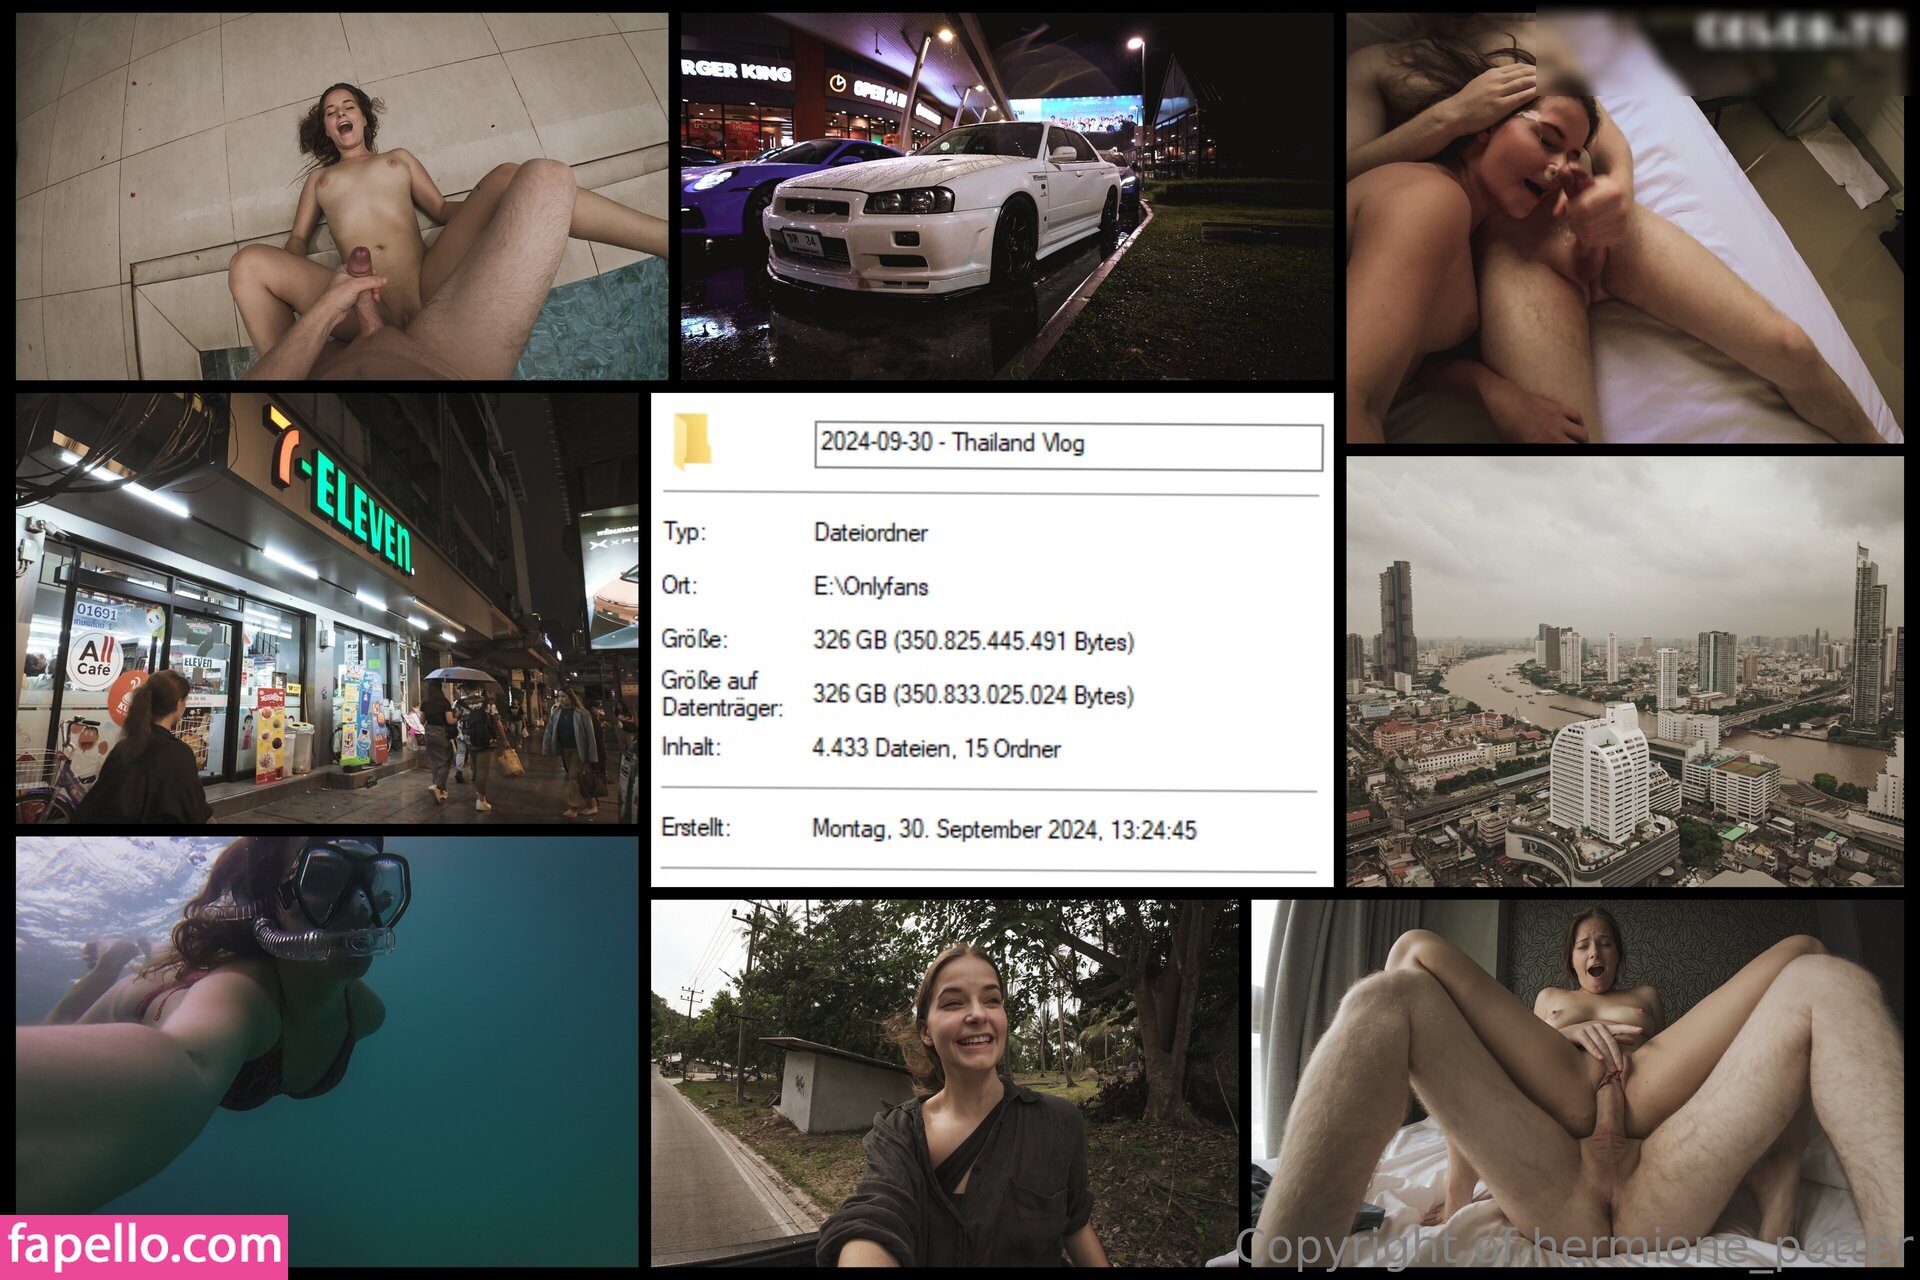Image resolution: width=1920 pixels, height=1280 pixels.
Task: Click the Burger King sign in photo
Action: pos(736,70)
